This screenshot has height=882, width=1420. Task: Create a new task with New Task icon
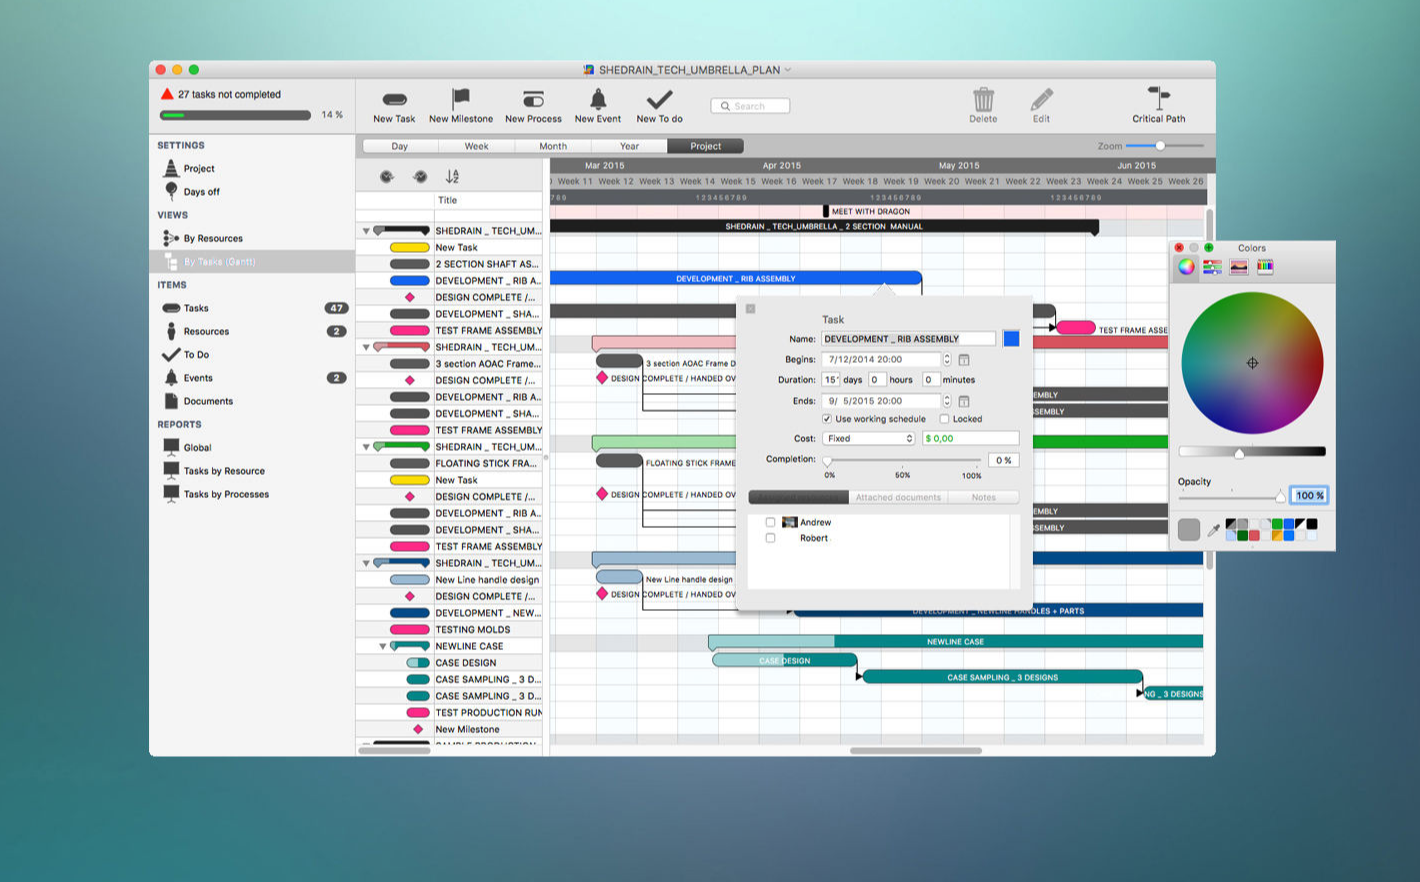click(x=394, y=100)
